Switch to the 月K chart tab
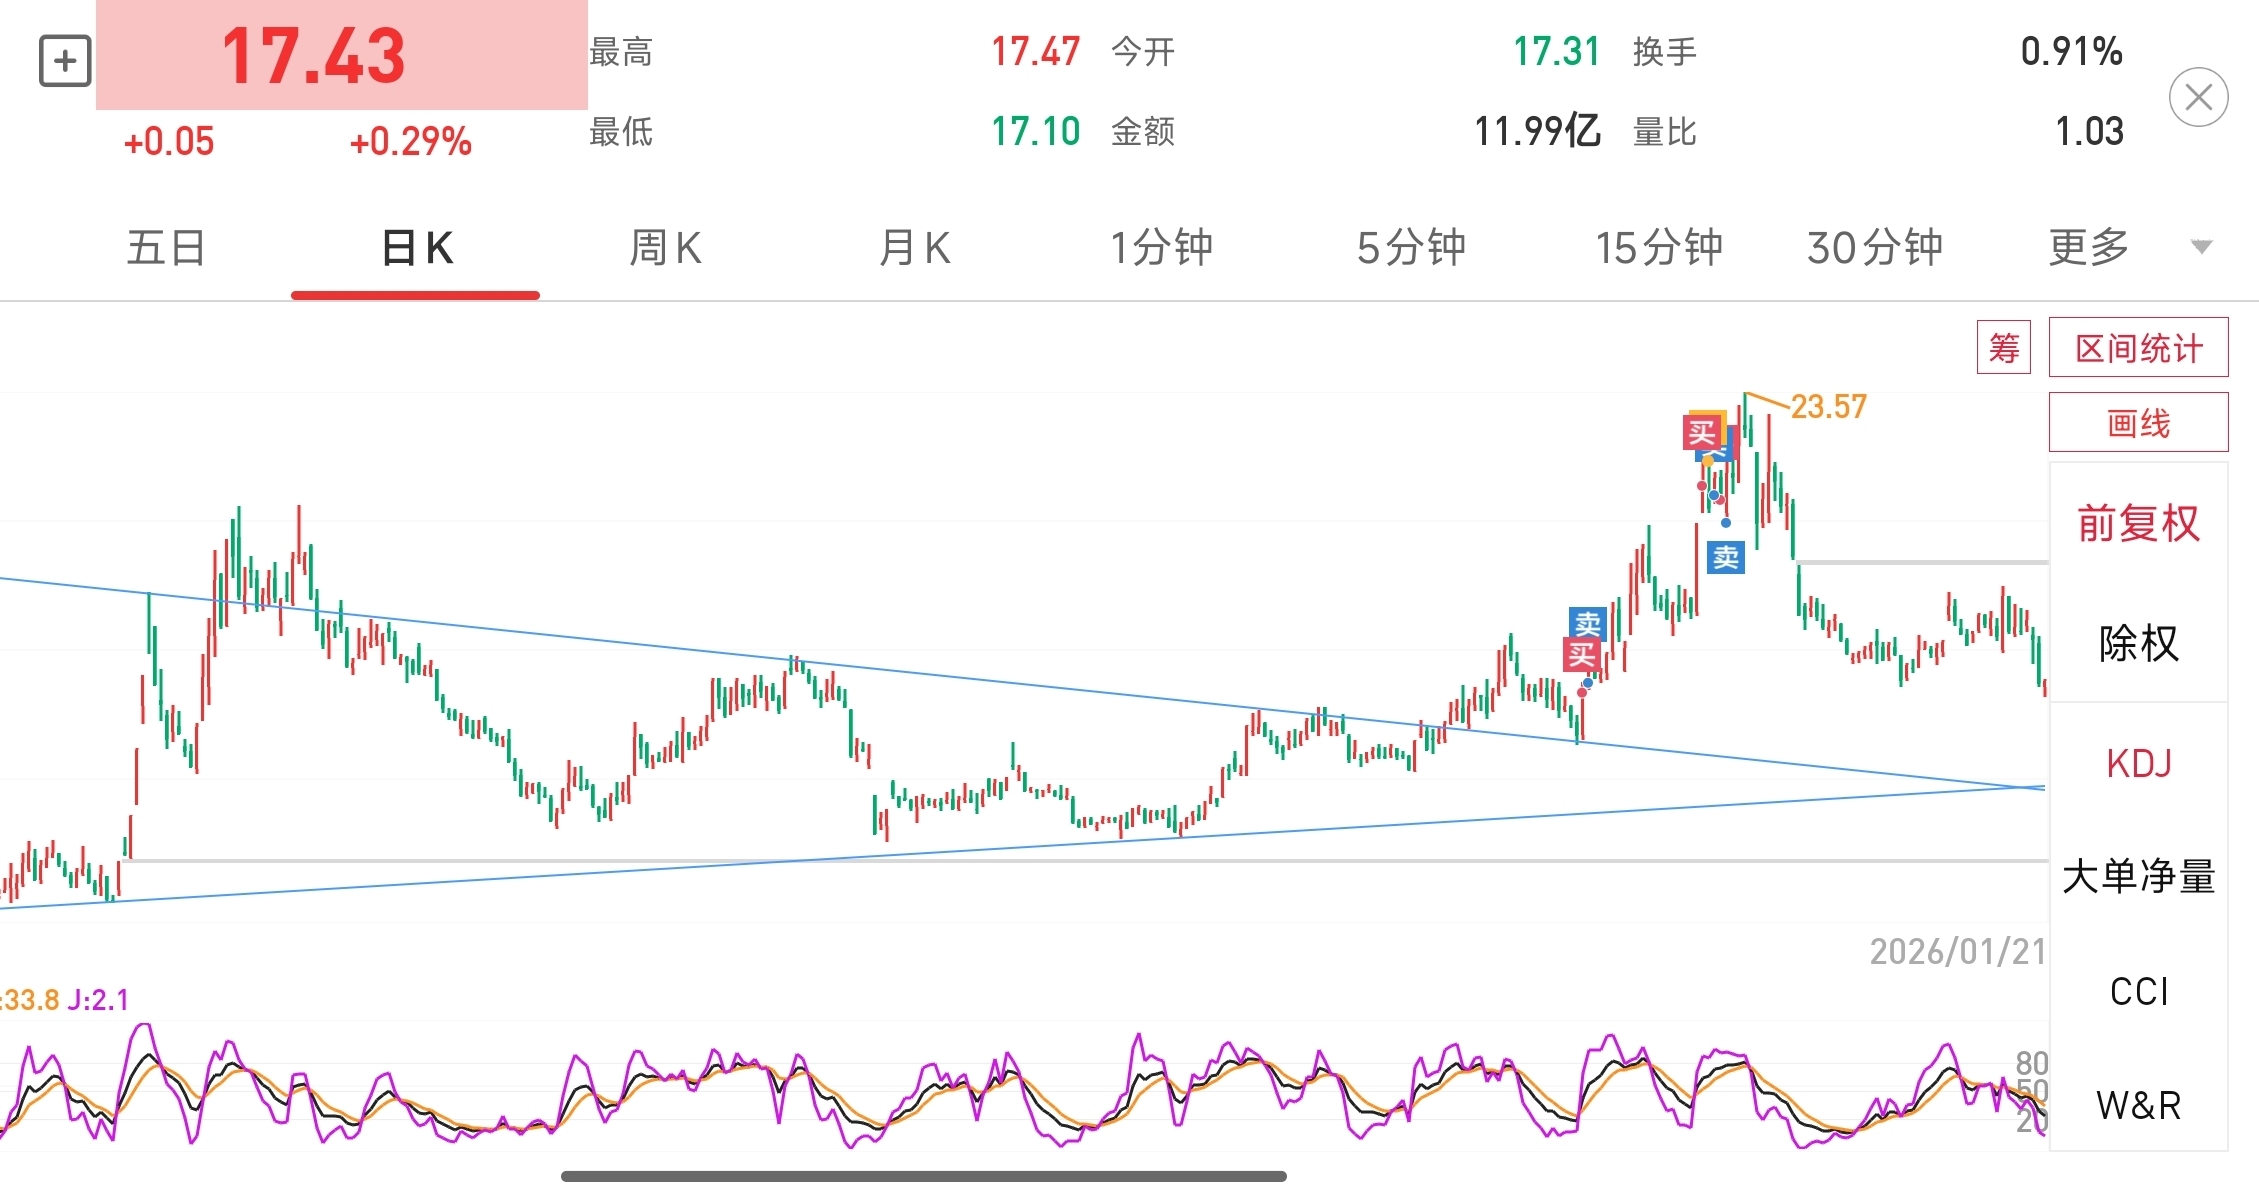Viewport: 2259px width, 1200px height. pos(914,247)
